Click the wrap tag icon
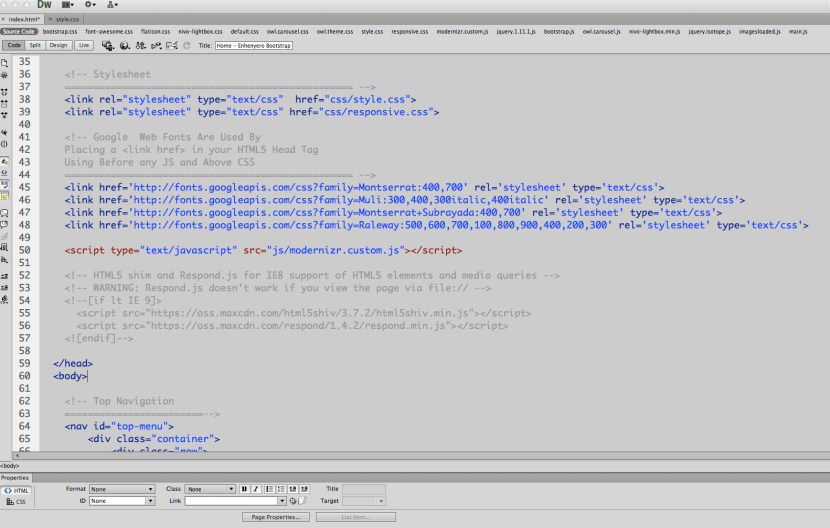The width and height of the screenshot is (830, 528). coord(4,236)
